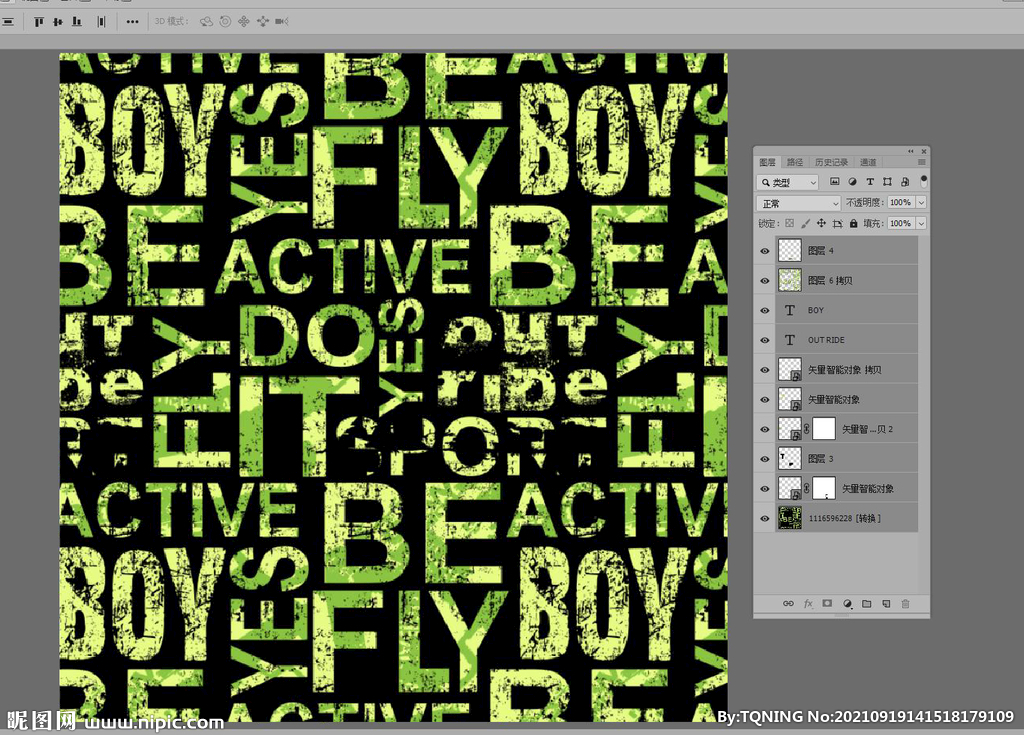
Task: Add a layer mask from panel footer
Action: click(827, 604)
